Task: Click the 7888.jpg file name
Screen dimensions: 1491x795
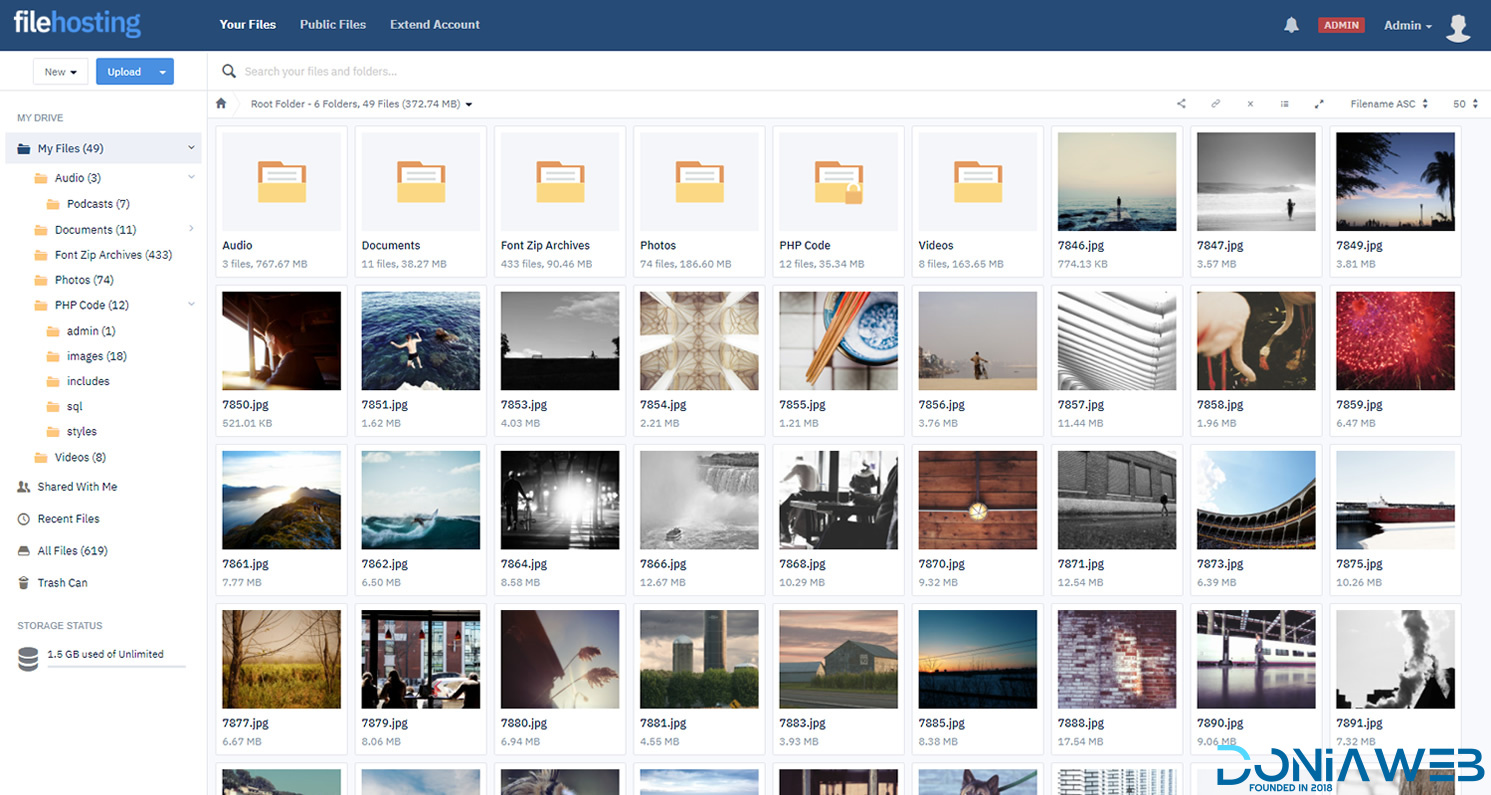Action: pyautogui.click(x=1081, y=723)
